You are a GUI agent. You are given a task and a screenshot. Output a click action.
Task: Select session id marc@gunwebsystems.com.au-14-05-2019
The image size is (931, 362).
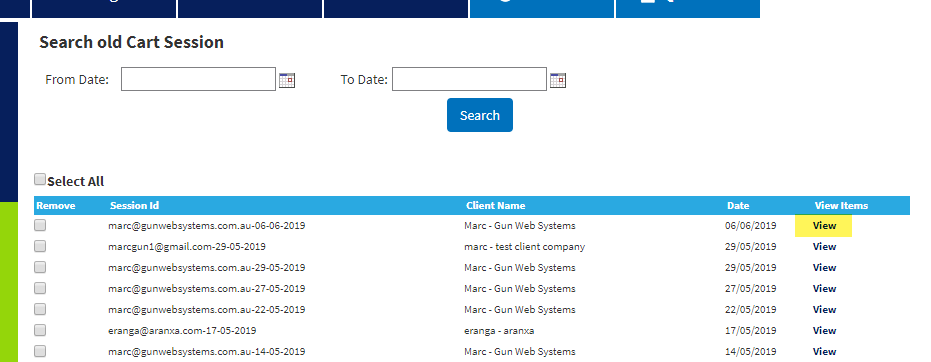coord(207,351)
